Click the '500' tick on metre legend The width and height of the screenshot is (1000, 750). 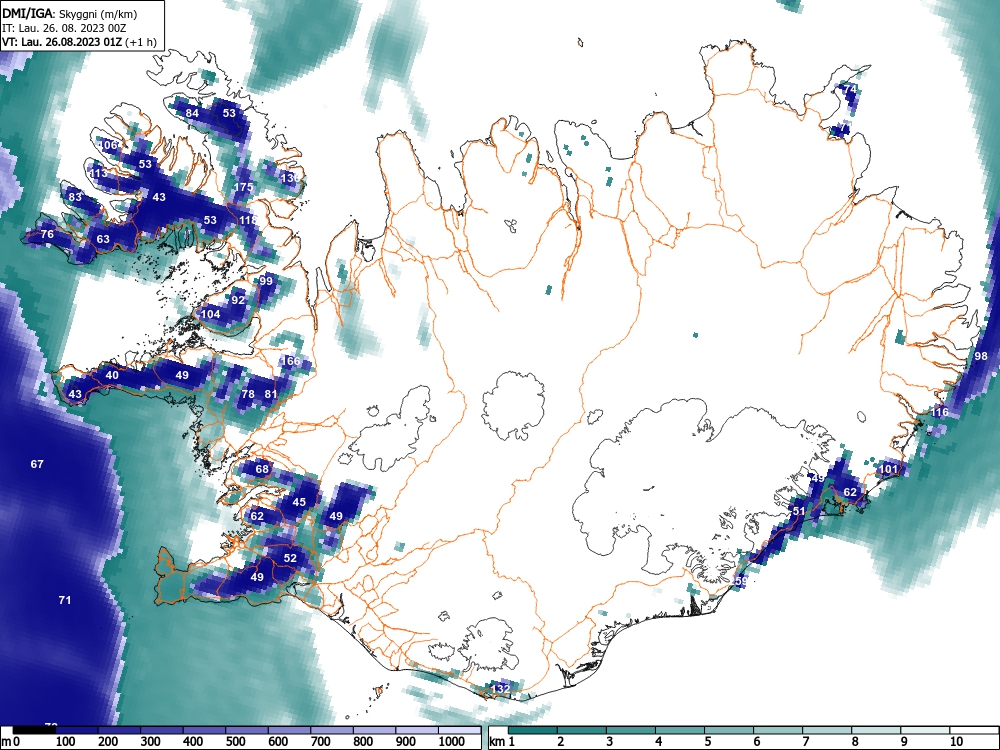235,741
